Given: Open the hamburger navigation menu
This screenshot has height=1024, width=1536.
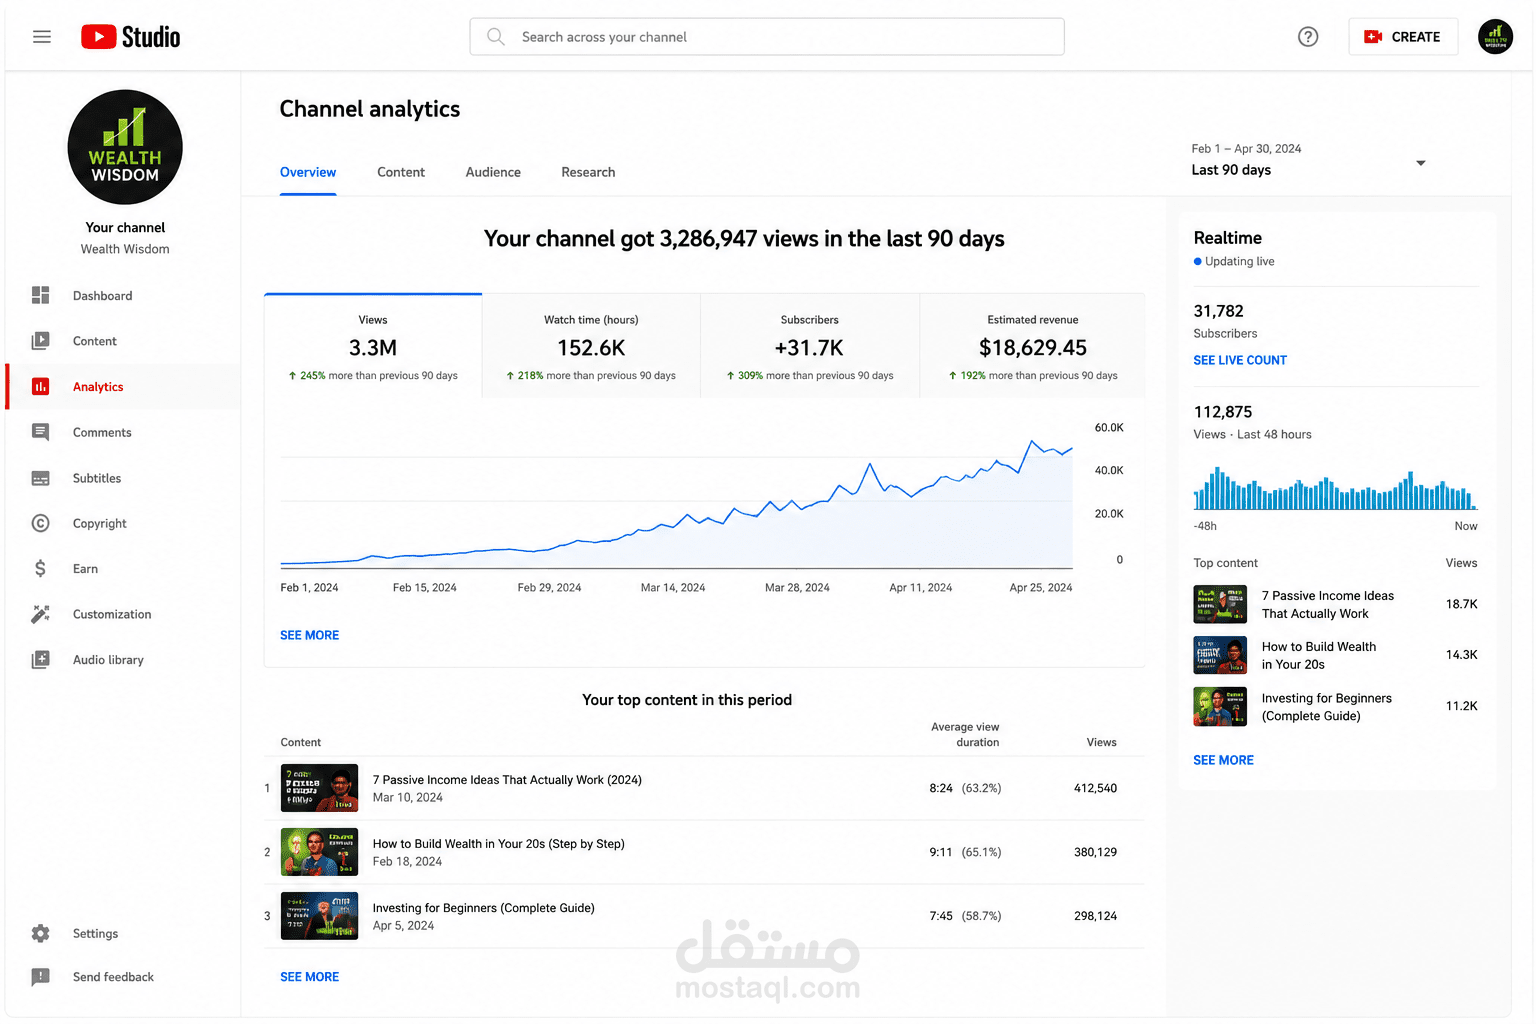Looking at the screenshot, I should pyautogui.click(x=41, y=37).
